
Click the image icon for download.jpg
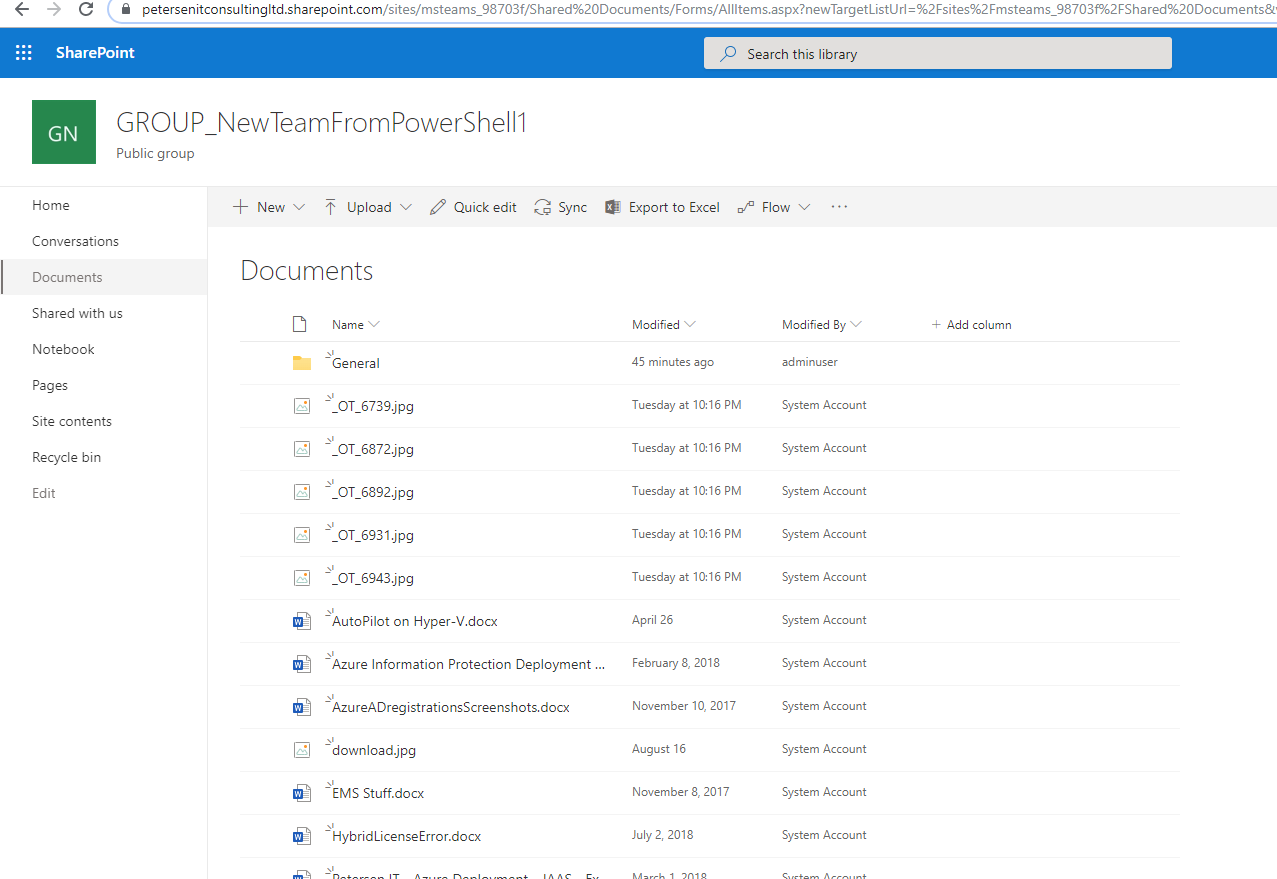(x=302, y=750)
